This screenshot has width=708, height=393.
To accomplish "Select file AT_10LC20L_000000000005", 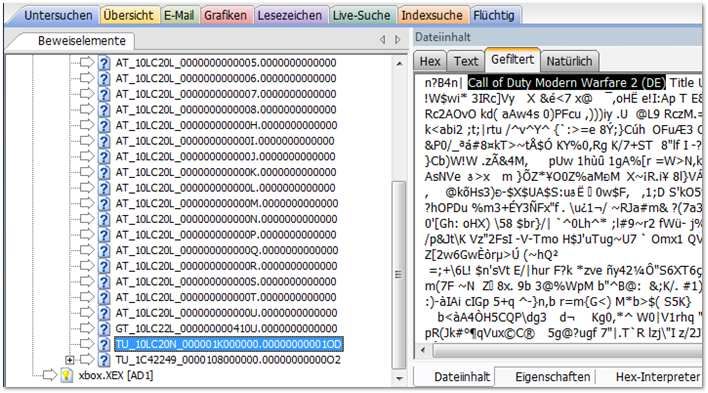I will 226,62.
